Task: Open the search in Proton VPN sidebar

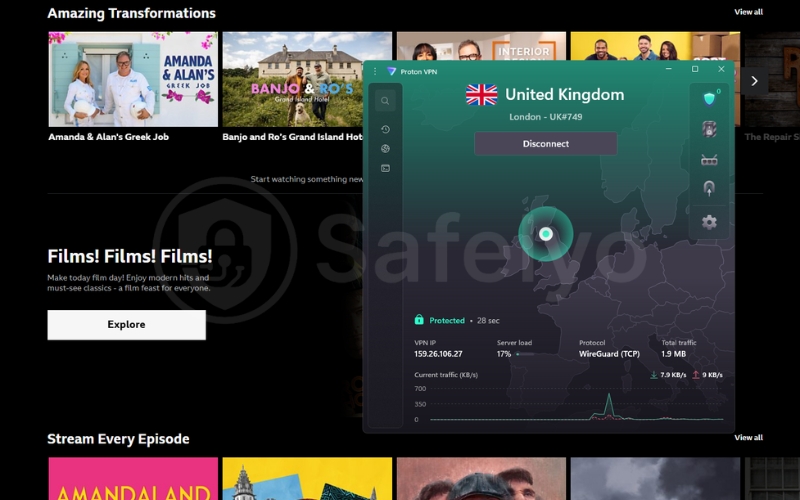Action: click(x=385, y=101)
